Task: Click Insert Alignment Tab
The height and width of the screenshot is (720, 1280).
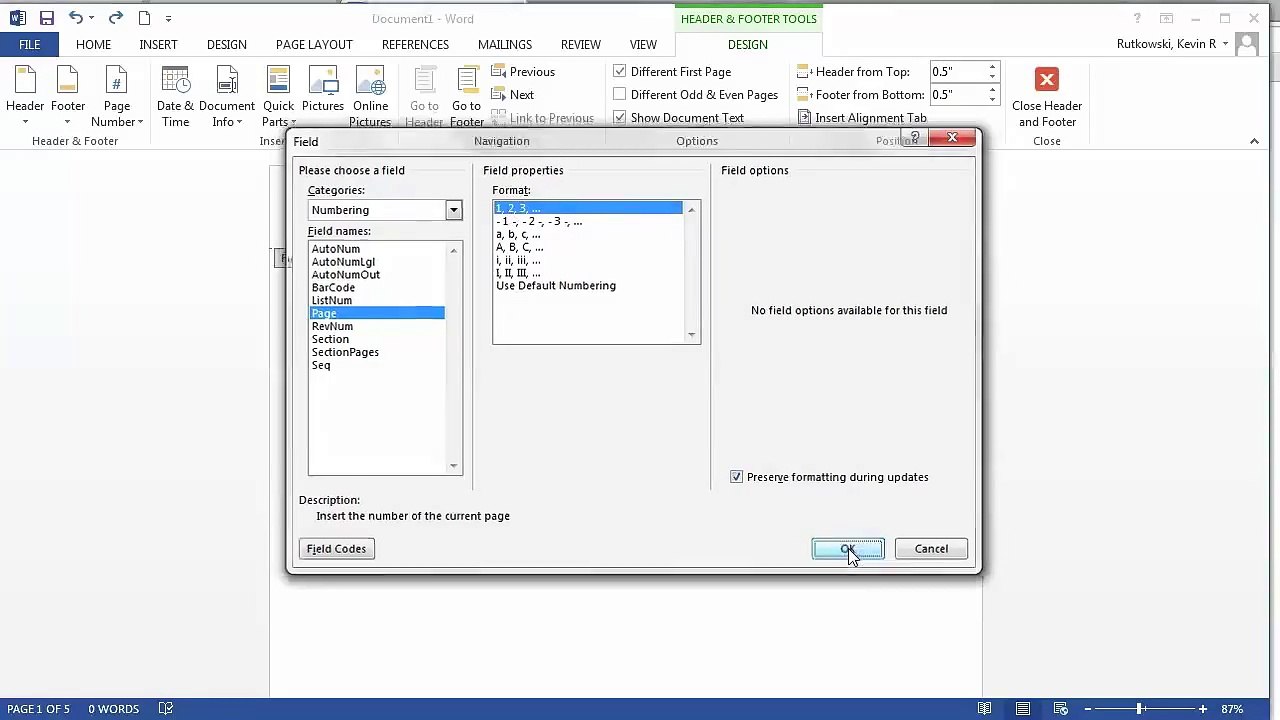Action: 862,118
